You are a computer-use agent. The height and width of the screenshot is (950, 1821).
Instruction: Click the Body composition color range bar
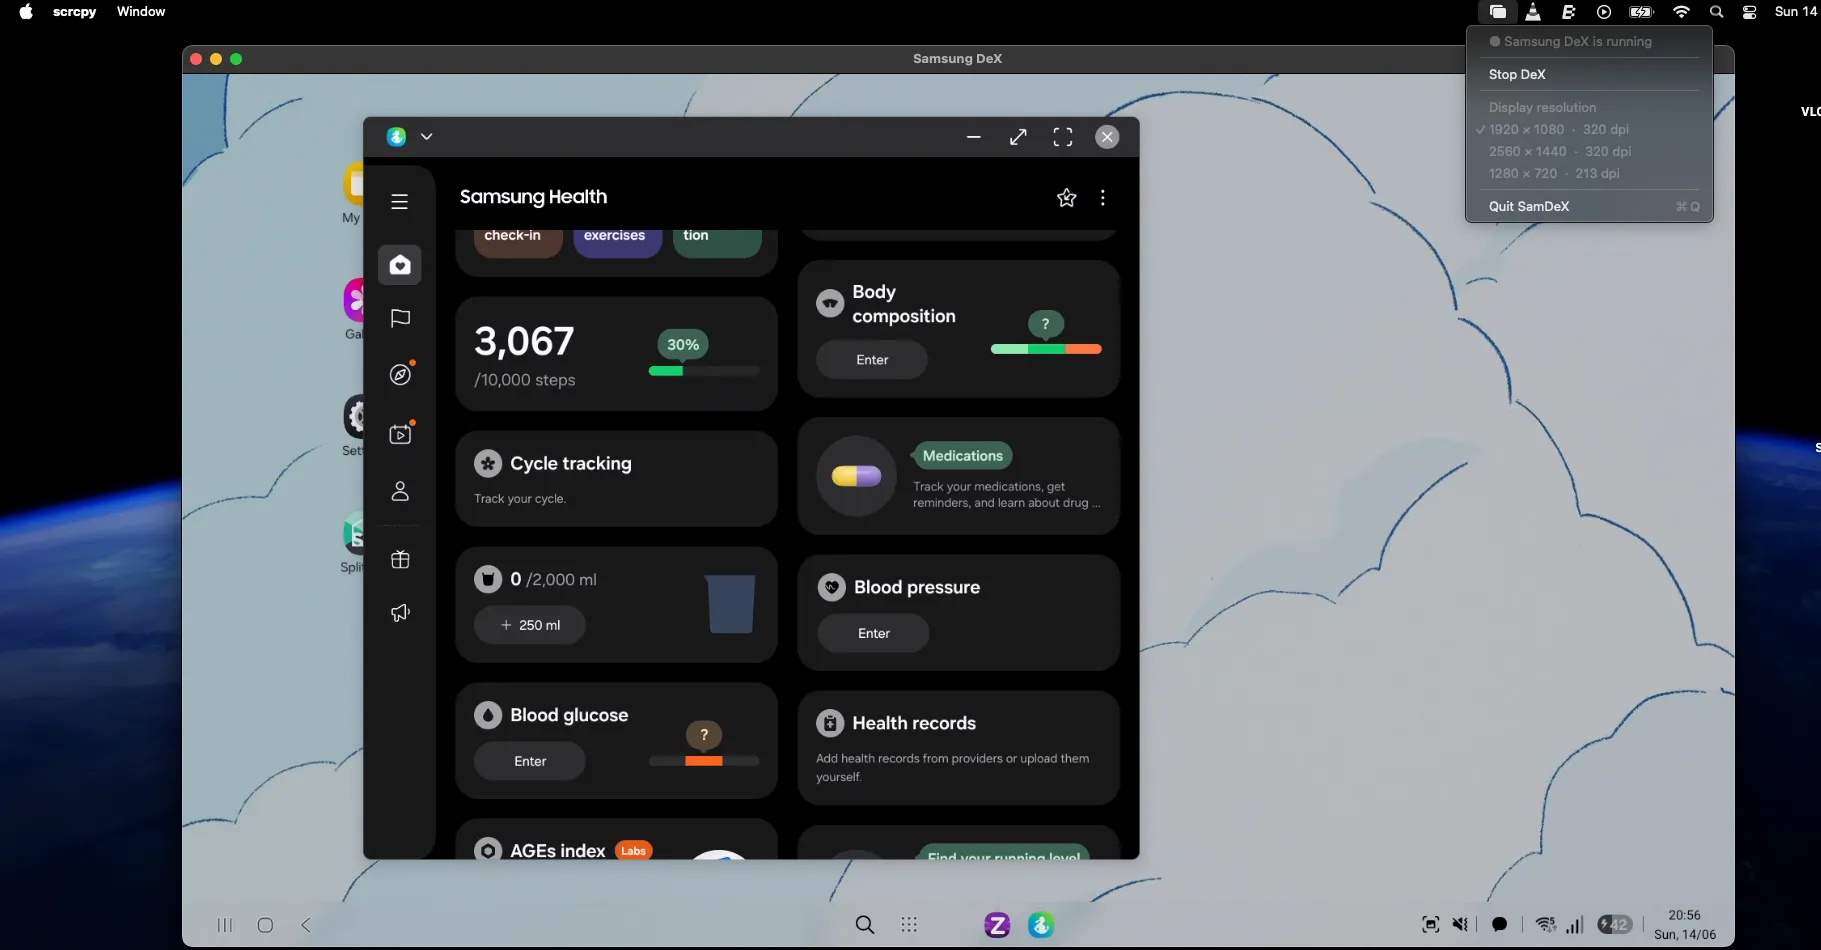coord(1046,349)
